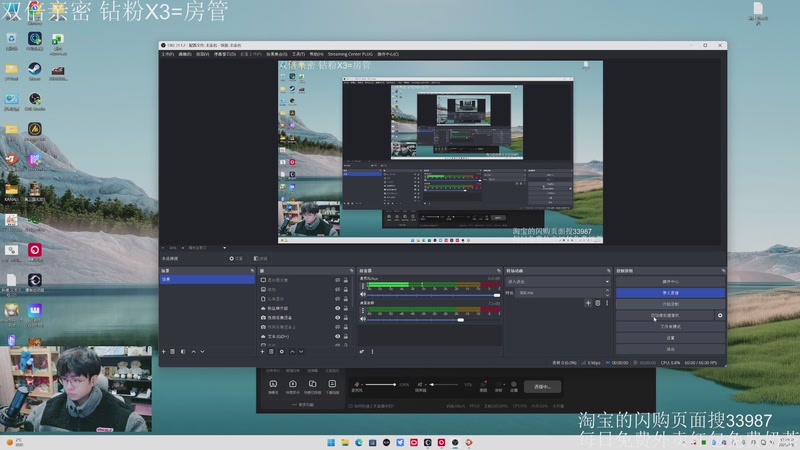Adjust the 麦克风/Aux volume slider
800x450 pixels.
433,295
